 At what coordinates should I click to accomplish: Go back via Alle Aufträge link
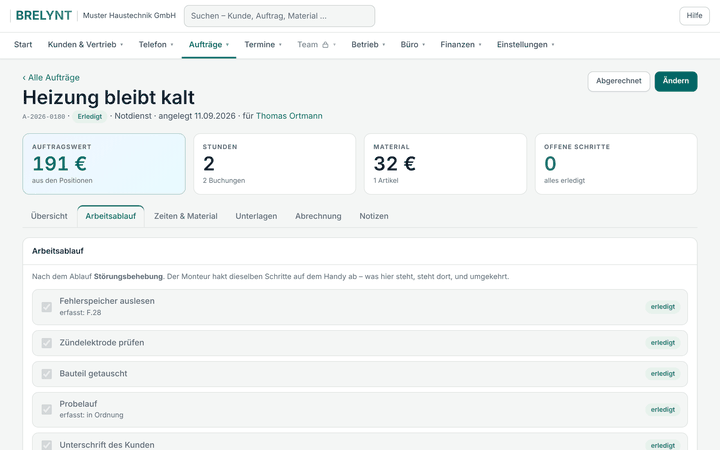51,78
